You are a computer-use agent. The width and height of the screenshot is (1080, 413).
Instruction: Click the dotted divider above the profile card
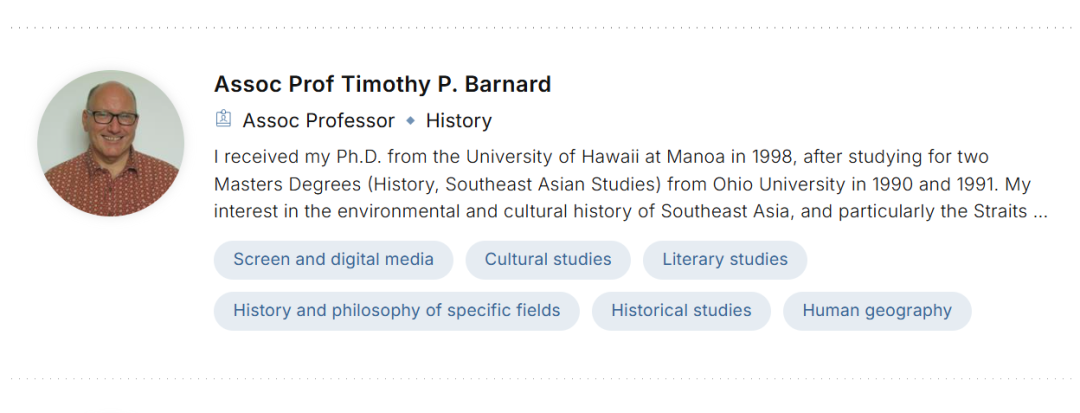(x=540, y=28)
